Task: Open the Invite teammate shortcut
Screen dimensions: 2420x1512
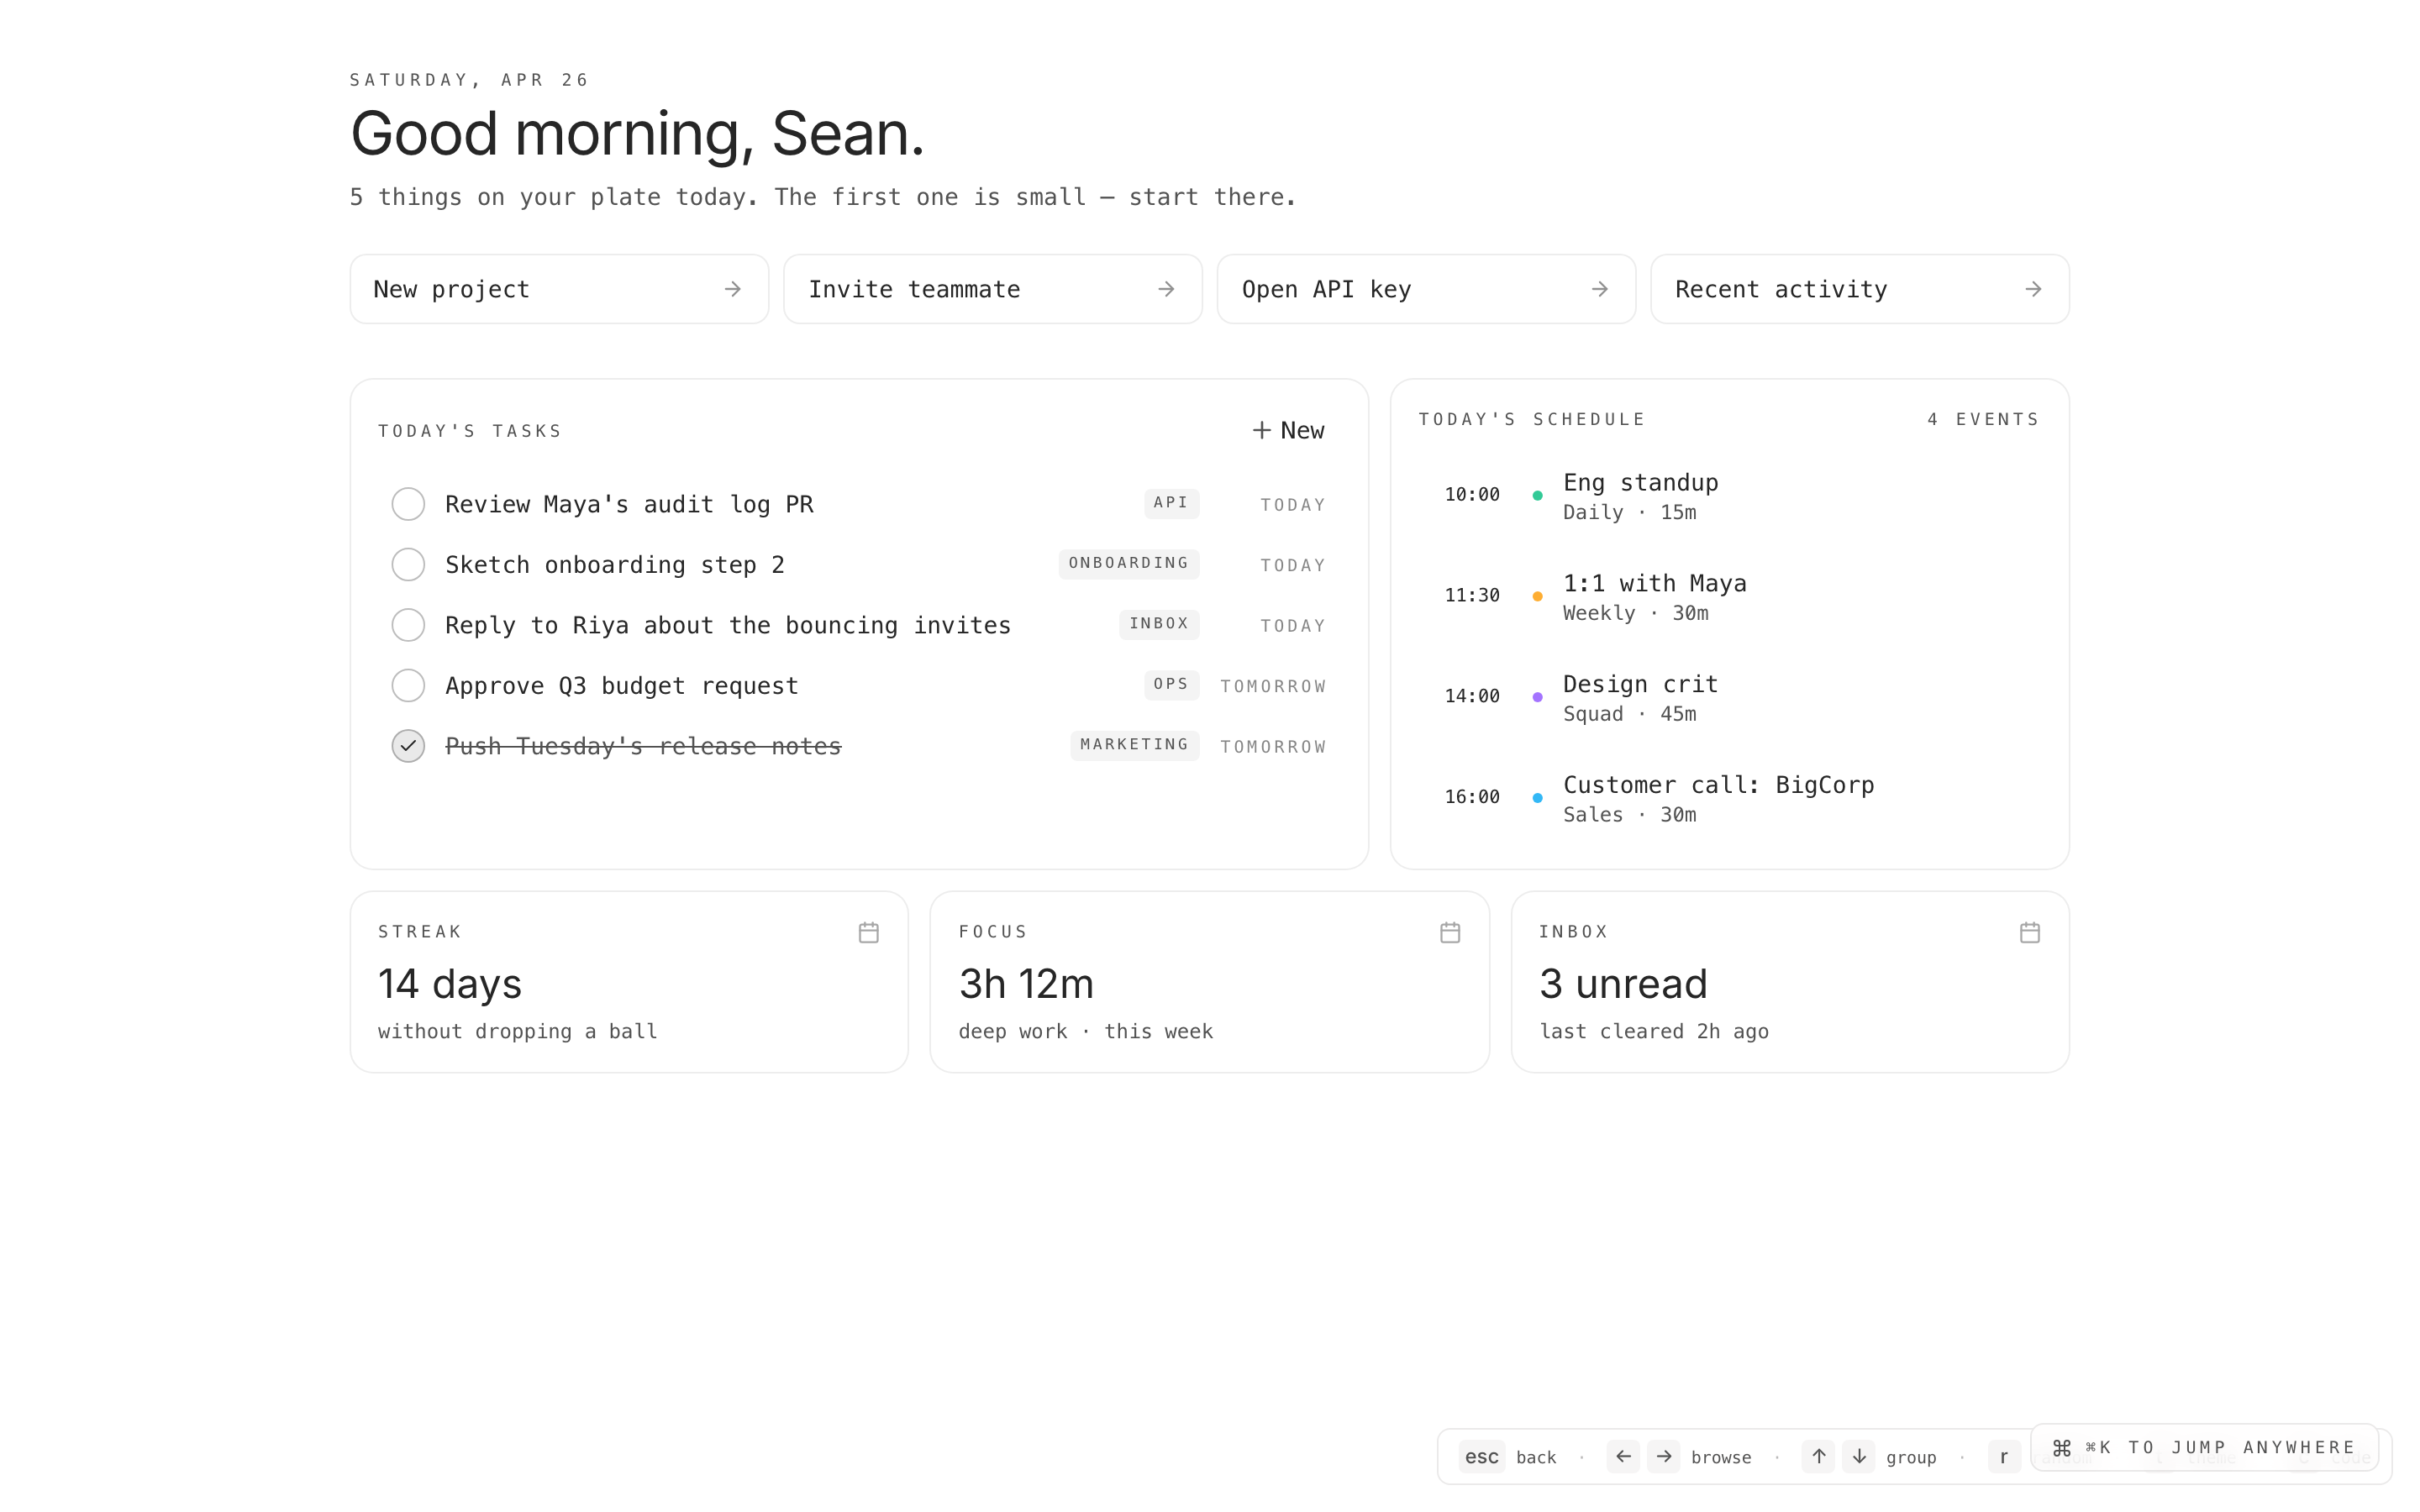Action: pyautogui.click(x=992, y=289)
